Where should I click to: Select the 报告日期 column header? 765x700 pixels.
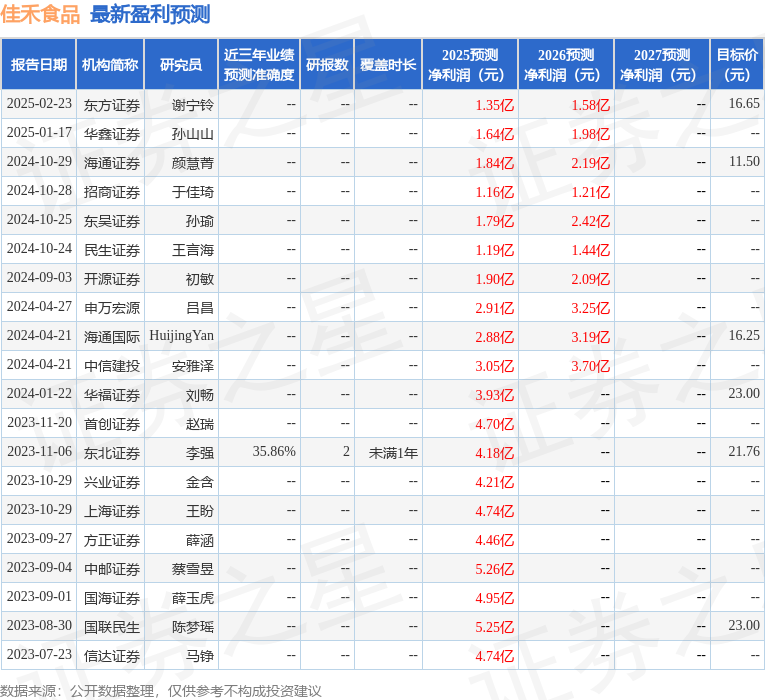[x=39, y=64]
